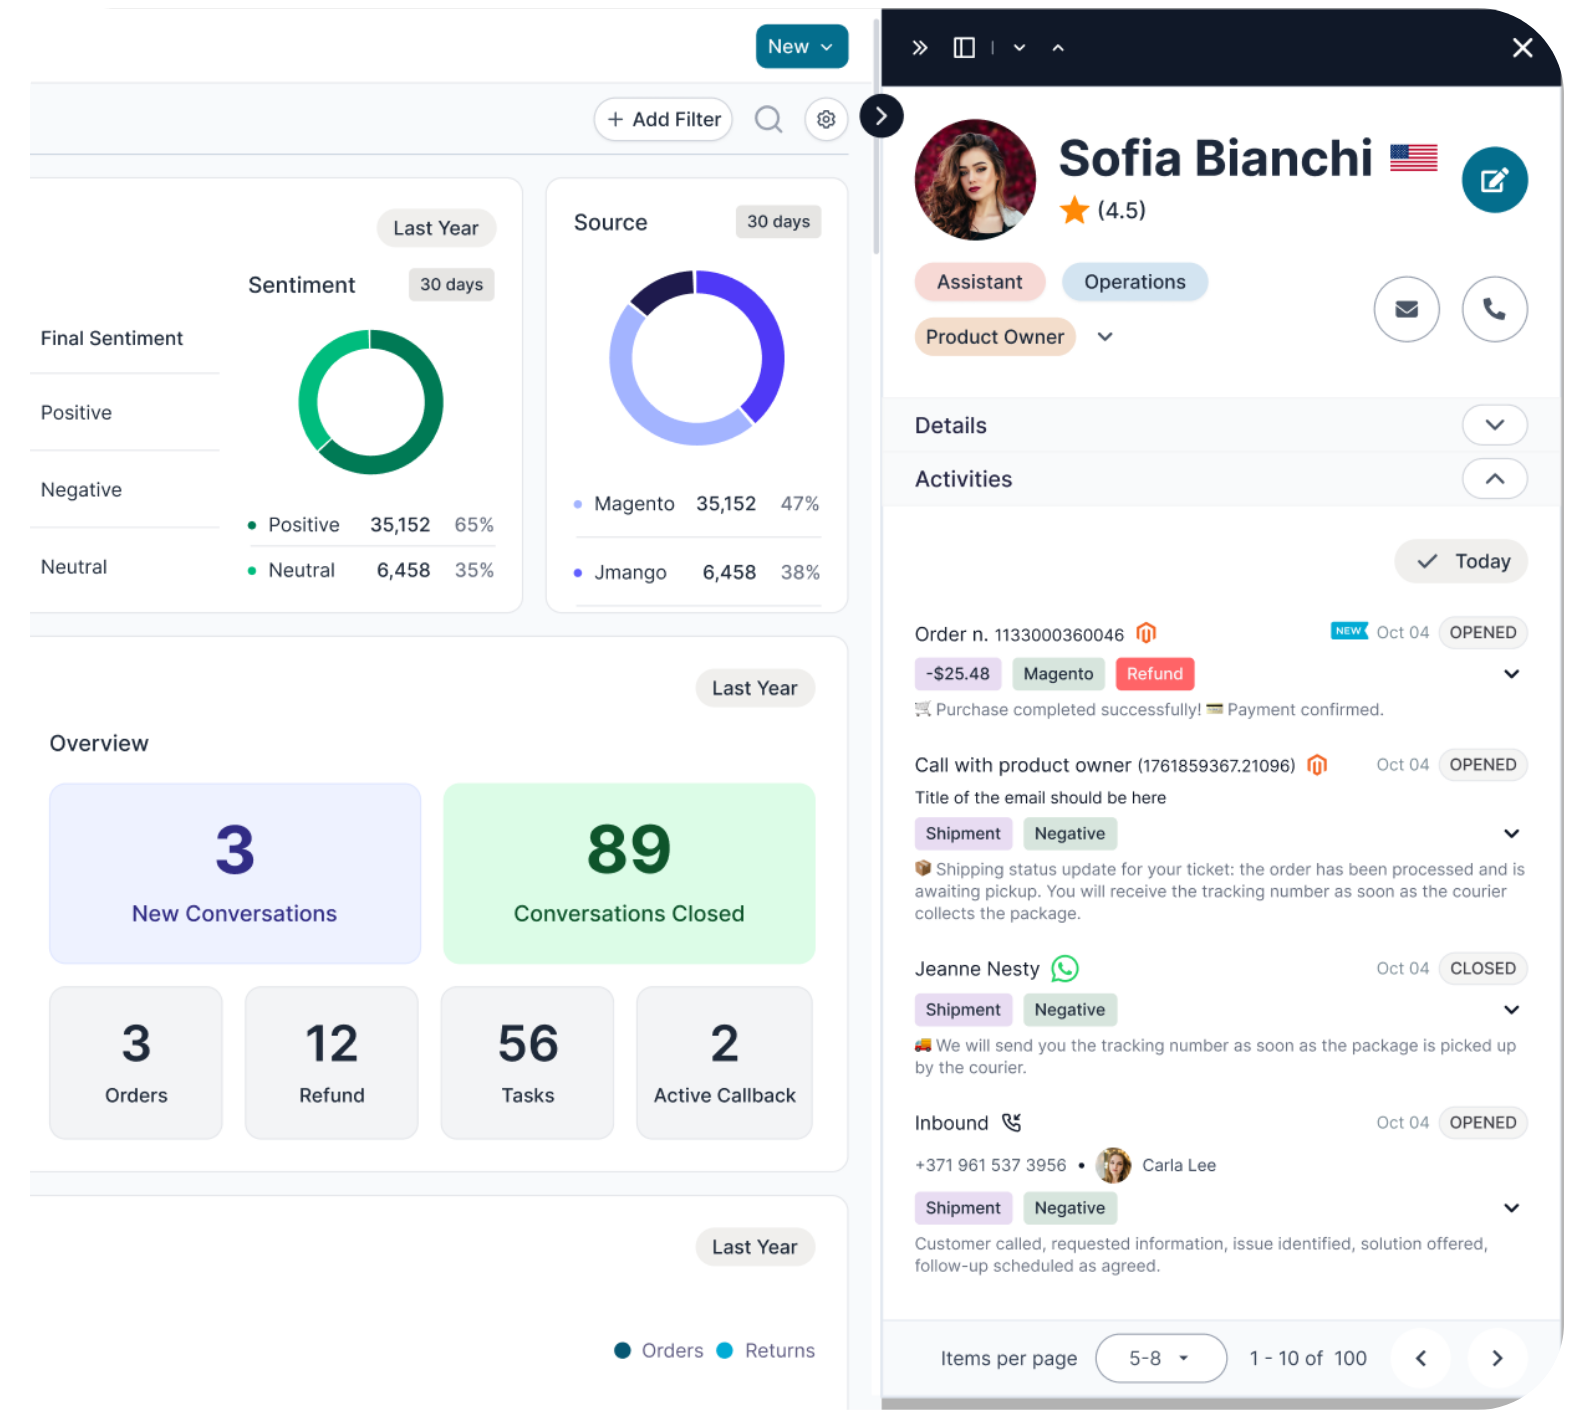Toggle the Today filter checkmark chip
Viewport: 1594px width, 1418px height.
coord(1461,561)
